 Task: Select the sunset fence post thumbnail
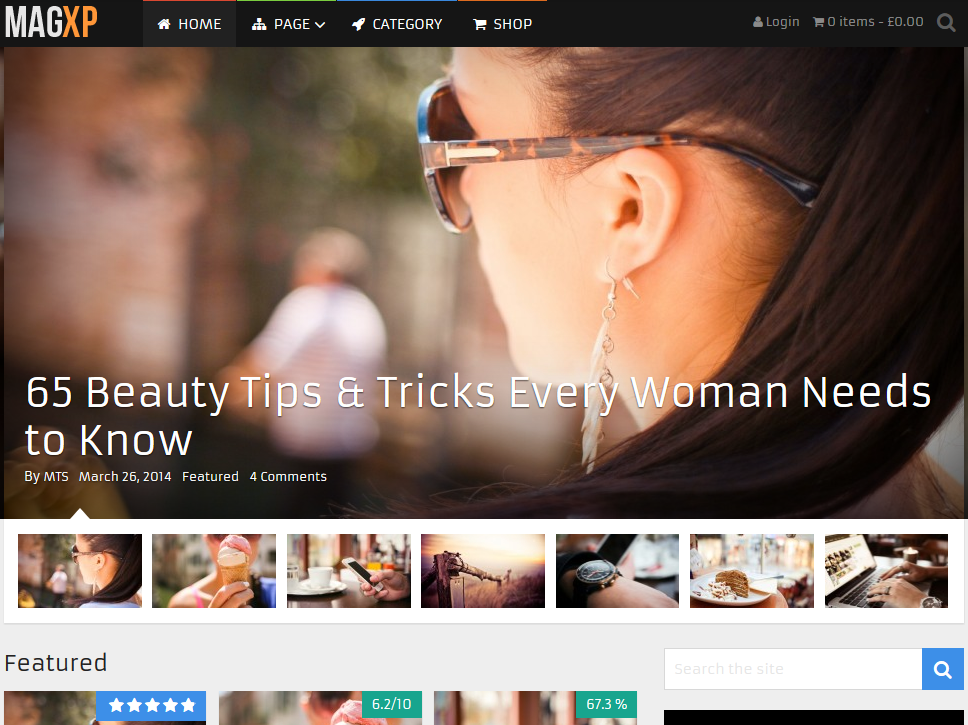(483, 571)
